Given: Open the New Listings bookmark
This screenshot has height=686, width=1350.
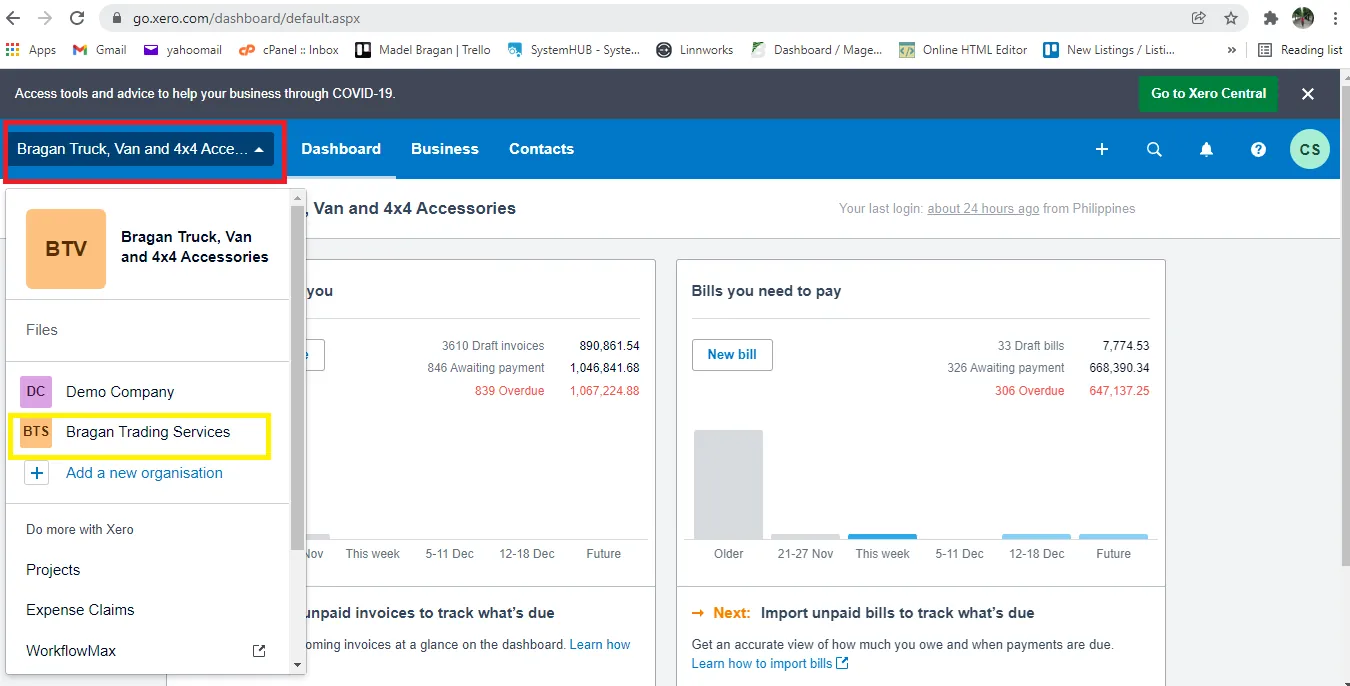Looking at the screenshot, I should (x=1110, y=50).
